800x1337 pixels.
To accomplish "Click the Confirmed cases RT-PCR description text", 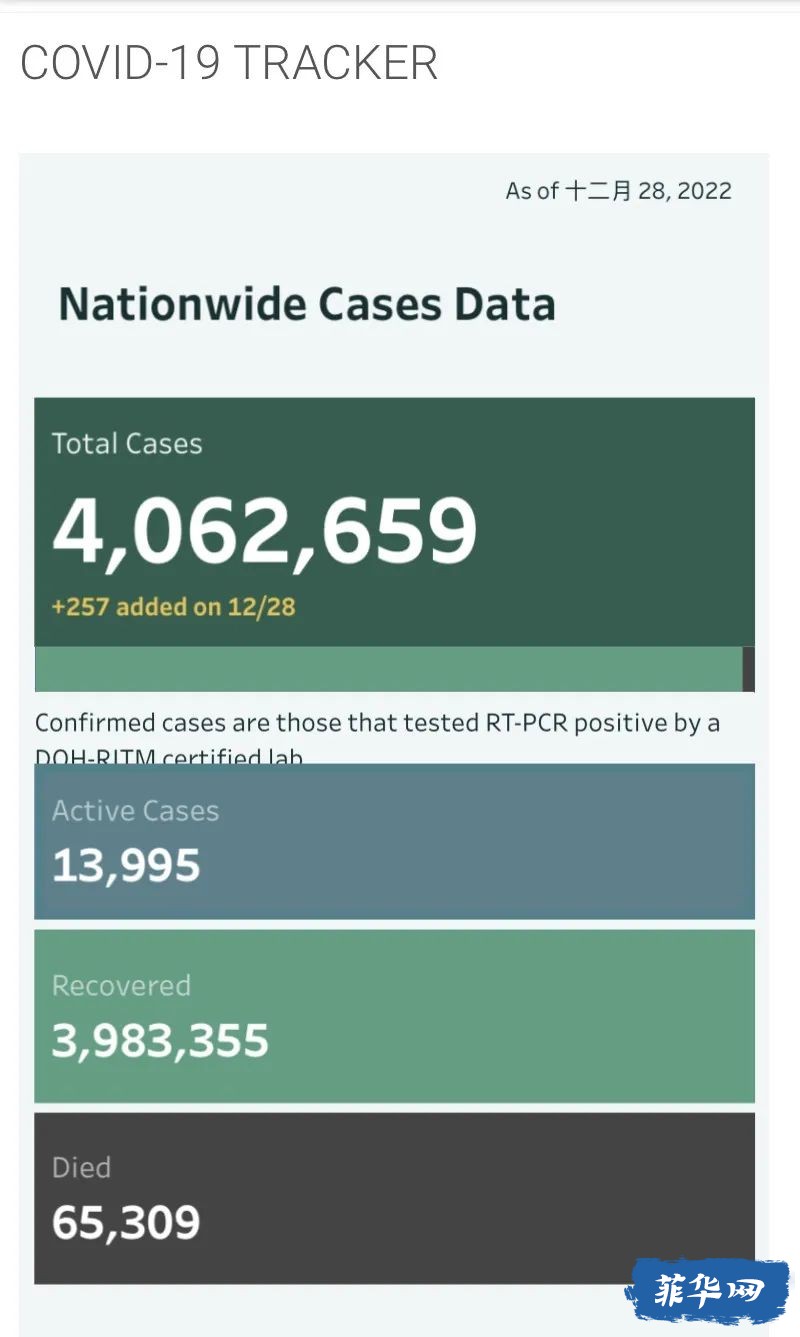I will pyautogui.click(x=378, y=736).
